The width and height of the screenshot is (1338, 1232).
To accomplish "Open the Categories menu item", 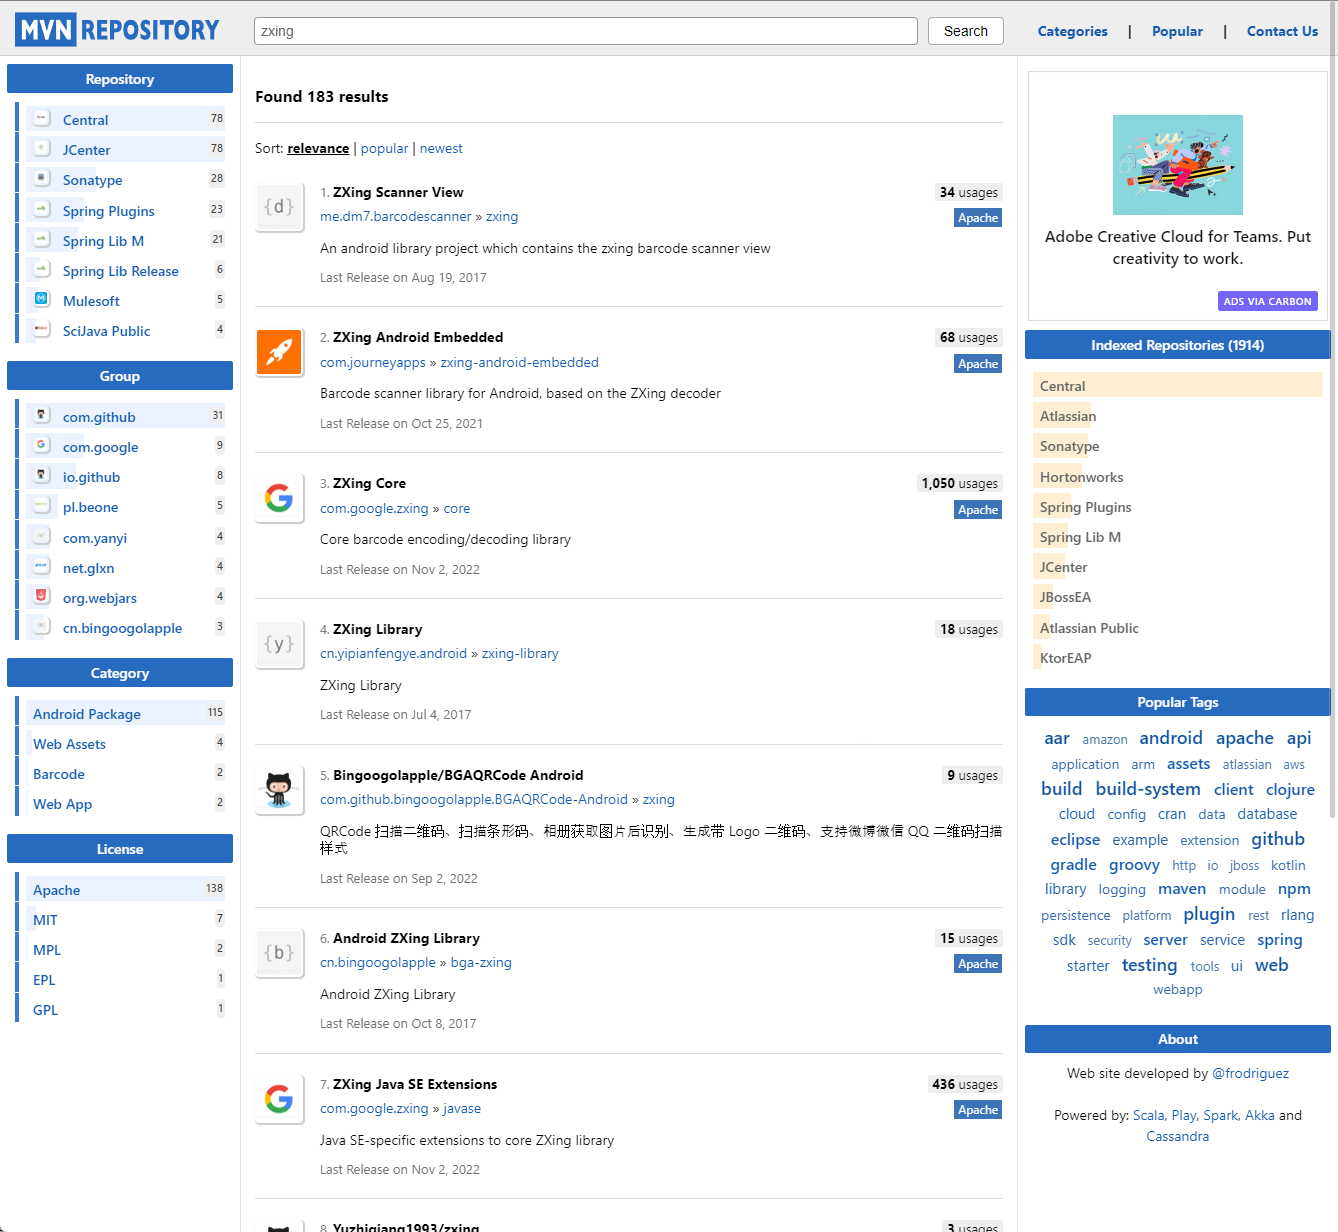I will 1072,31.
